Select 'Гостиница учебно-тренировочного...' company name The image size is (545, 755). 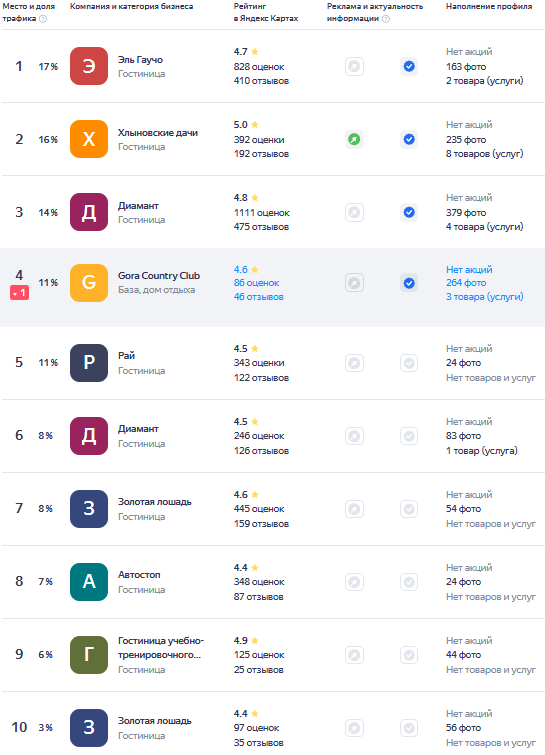pyautogui.click(x=161, y=648)
